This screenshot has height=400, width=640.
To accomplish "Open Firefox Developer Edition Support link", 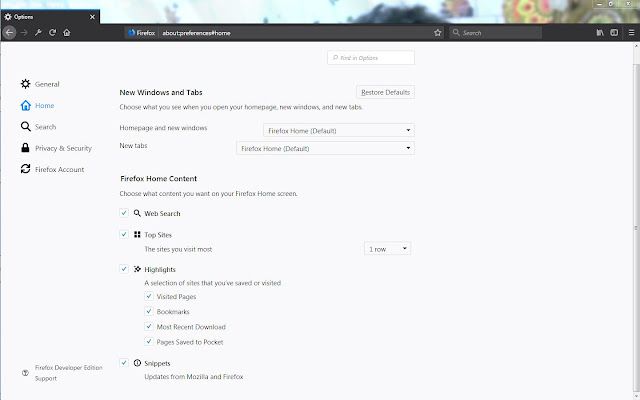I will pyautogui.click(x=69, y=373).
